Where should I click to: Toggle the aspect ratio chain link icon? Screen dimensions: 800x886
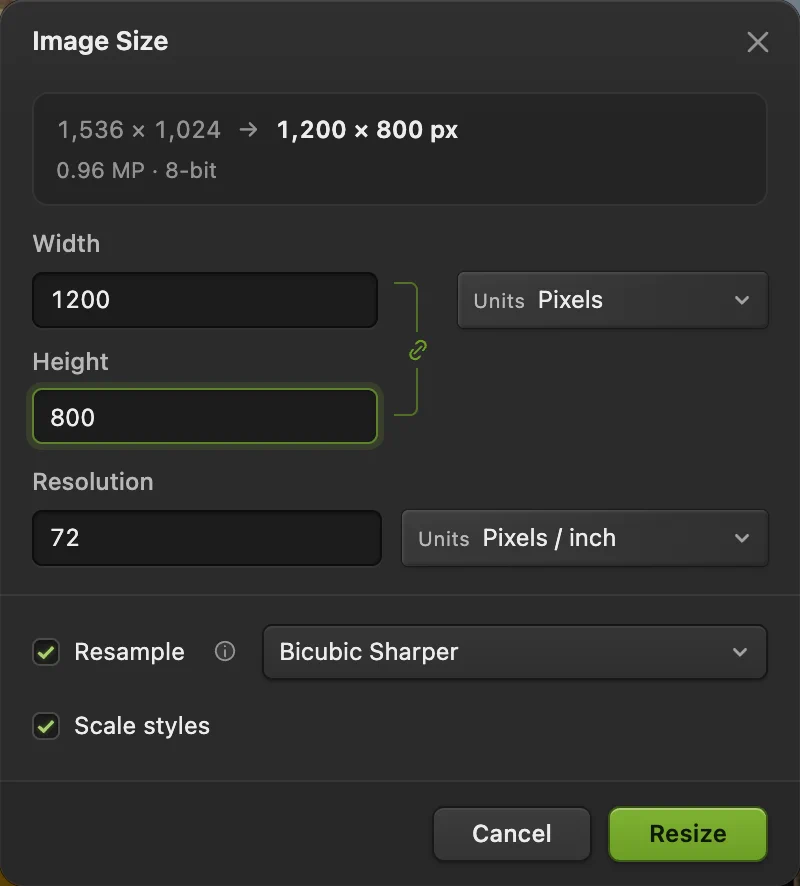coord(418,350)
